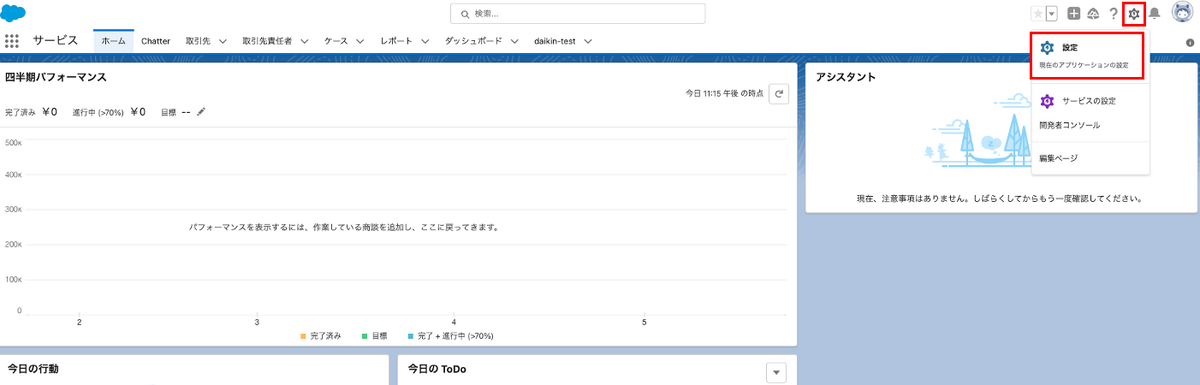Toggle the 完了済み legend item
Screen dimensions: 1200x385
pyautogui.click(x=320, y=335)
